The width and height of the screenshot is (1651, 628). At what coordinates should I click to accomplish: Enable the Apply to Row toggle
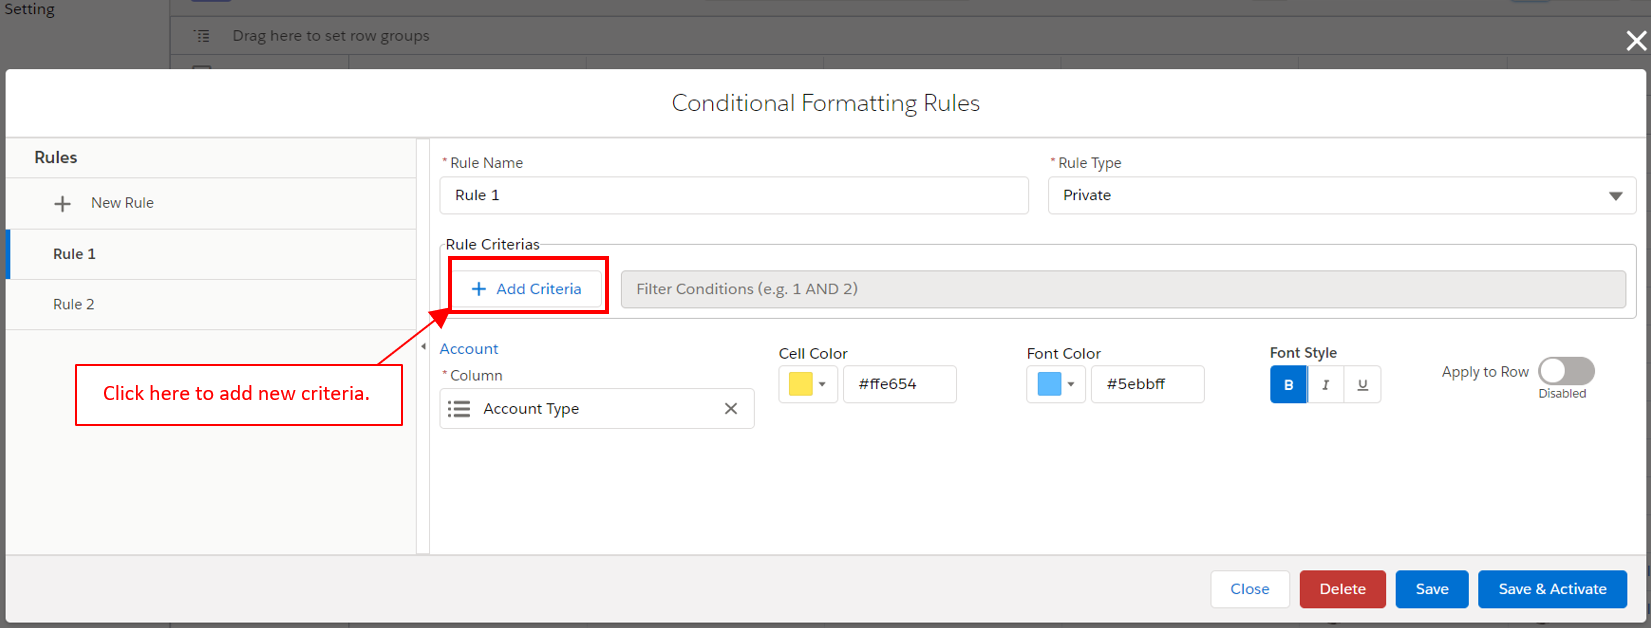click(1565, 371)
